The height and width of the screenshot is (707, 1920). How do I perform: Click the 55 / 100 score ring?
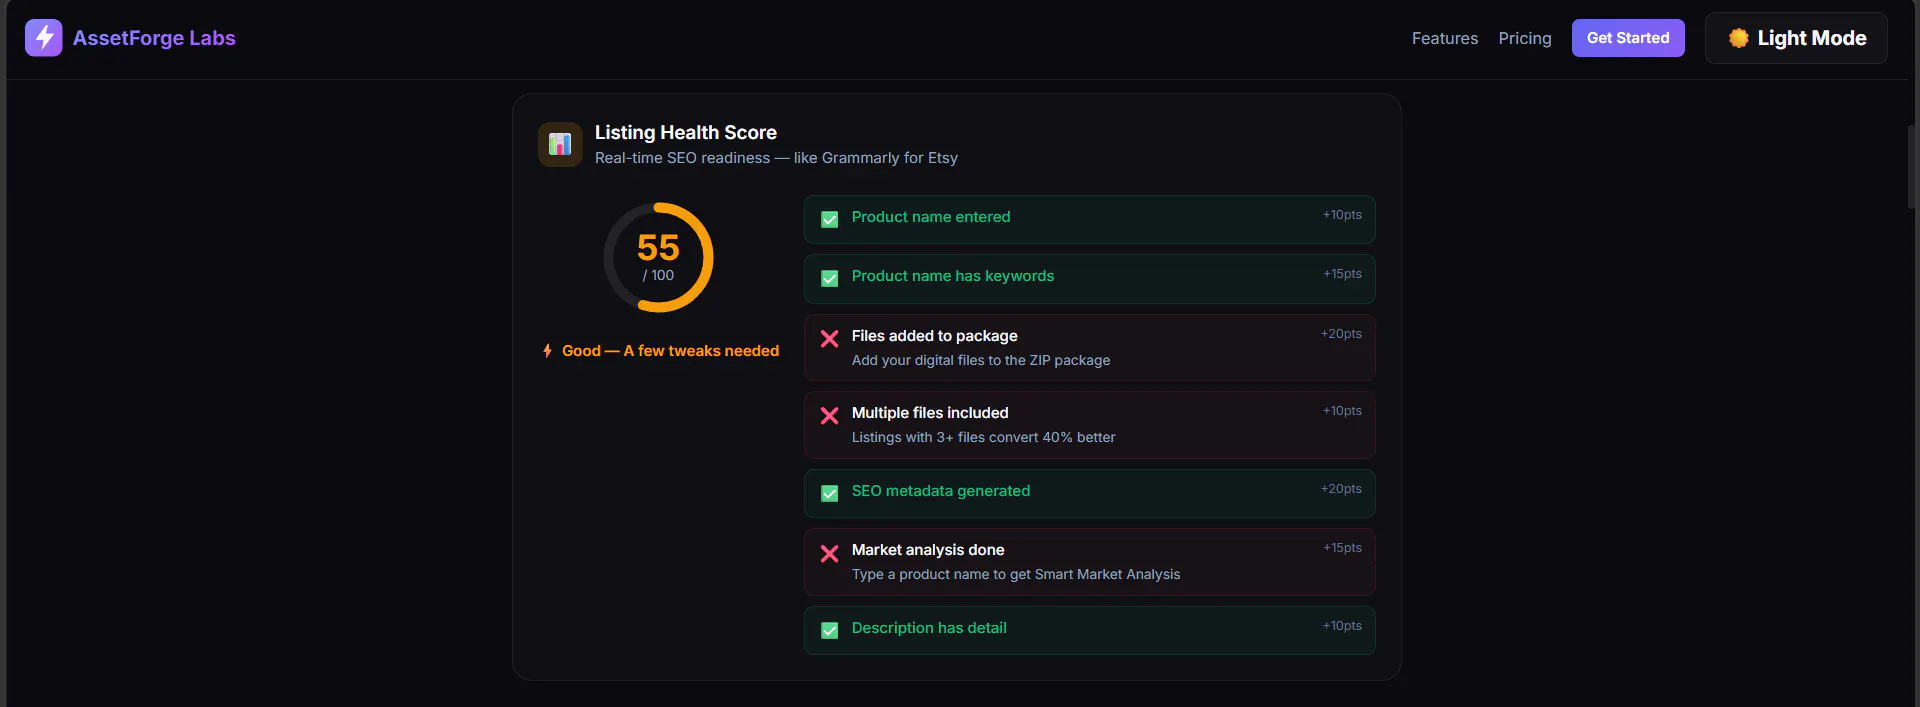[x=658, y=258]
